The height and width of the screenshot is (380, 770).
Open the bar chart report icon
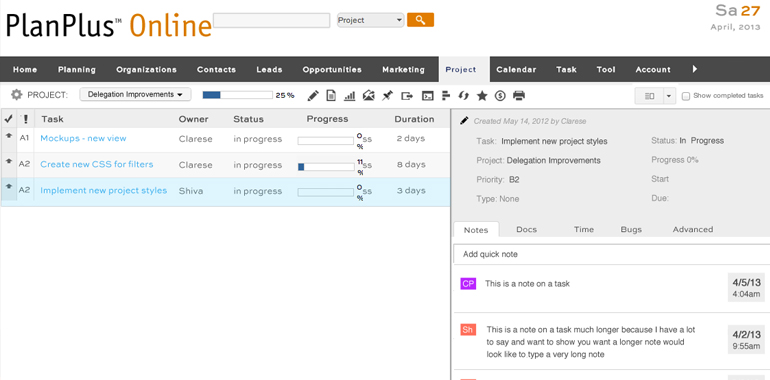pos(350,96)
